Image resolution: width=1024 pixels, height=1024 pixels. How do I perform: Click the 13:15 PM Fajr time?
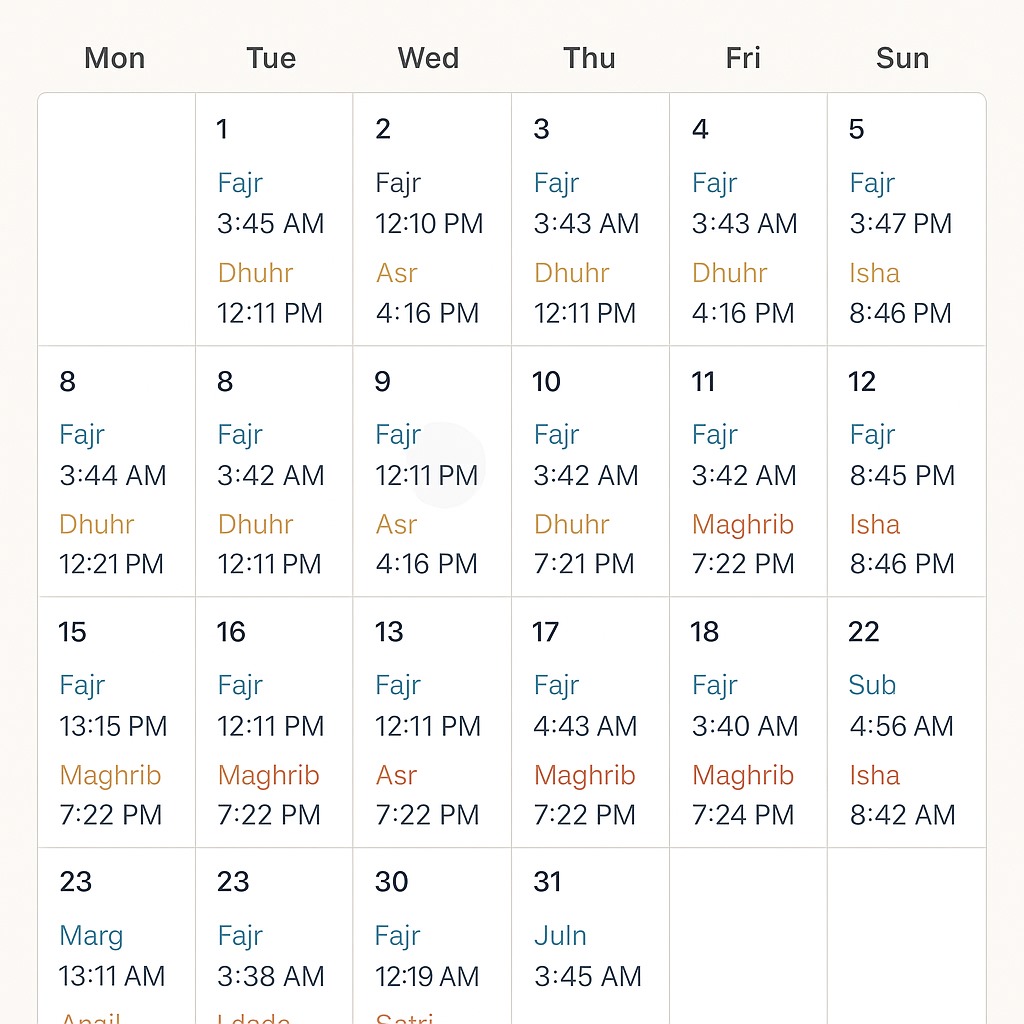(113, 726)
